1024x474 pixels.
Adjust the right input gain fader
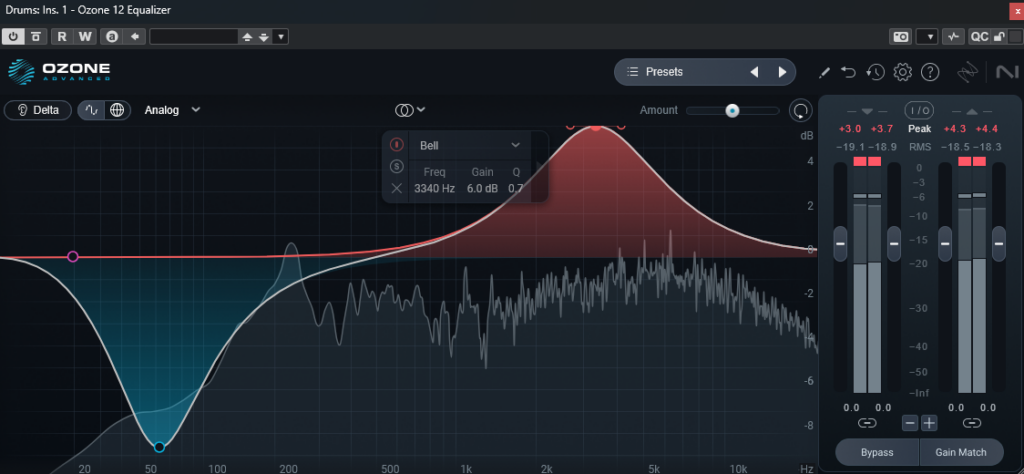pos(893,244)
